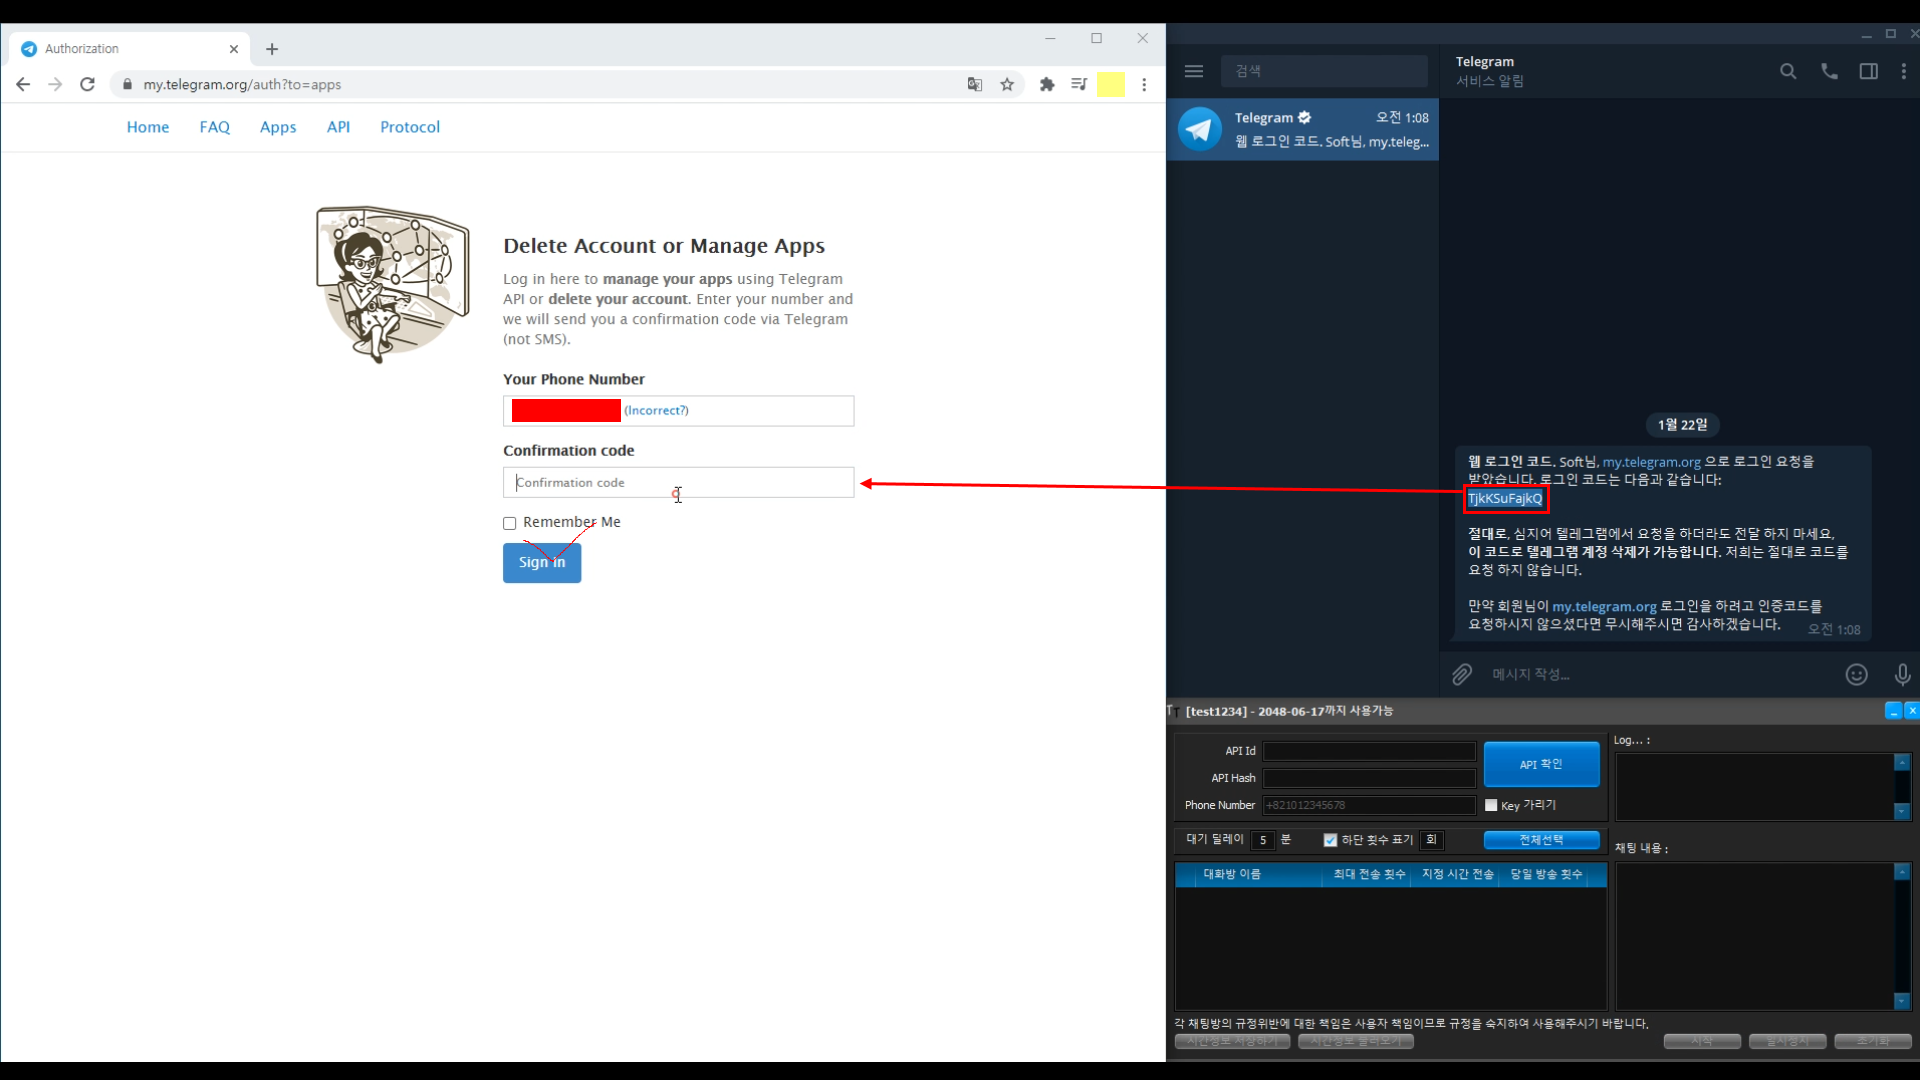
Task: Click the 시작 button in tool
Action: pyautogui.click(x=1702, y=1041)
